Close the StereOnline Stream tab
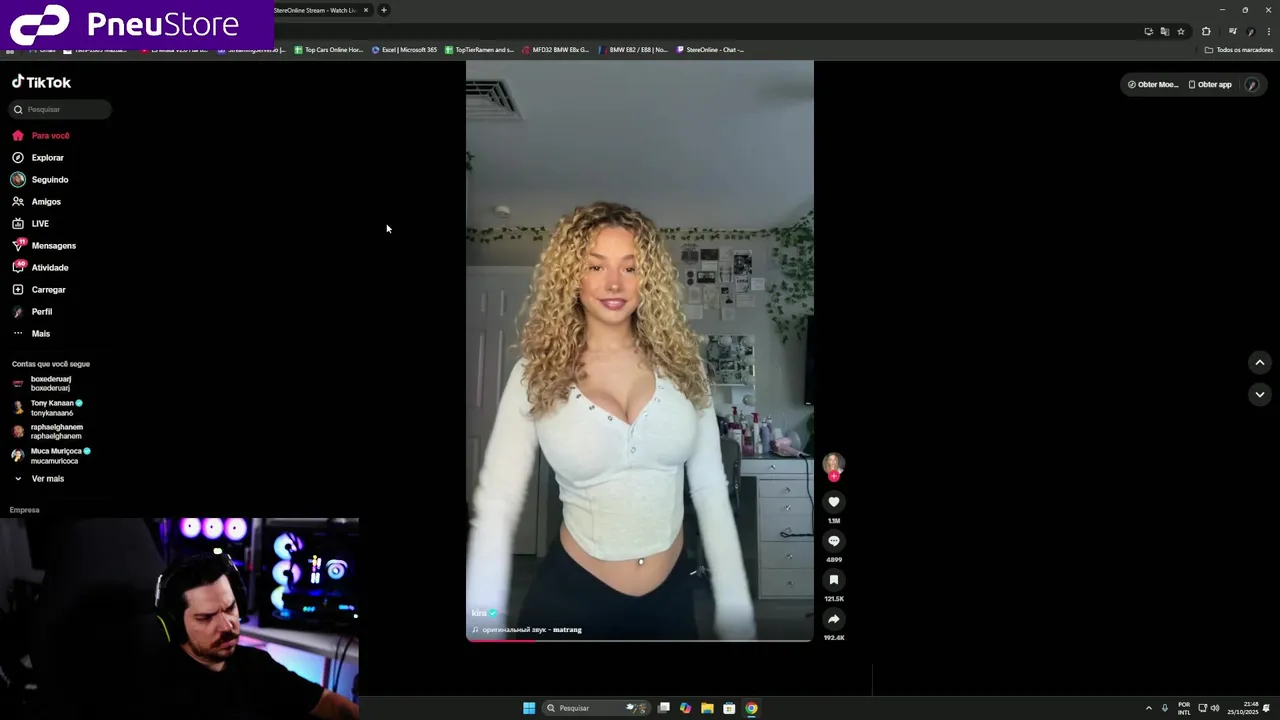The width and height of the screenshot is (1280, 720). [x=366, y=10]
